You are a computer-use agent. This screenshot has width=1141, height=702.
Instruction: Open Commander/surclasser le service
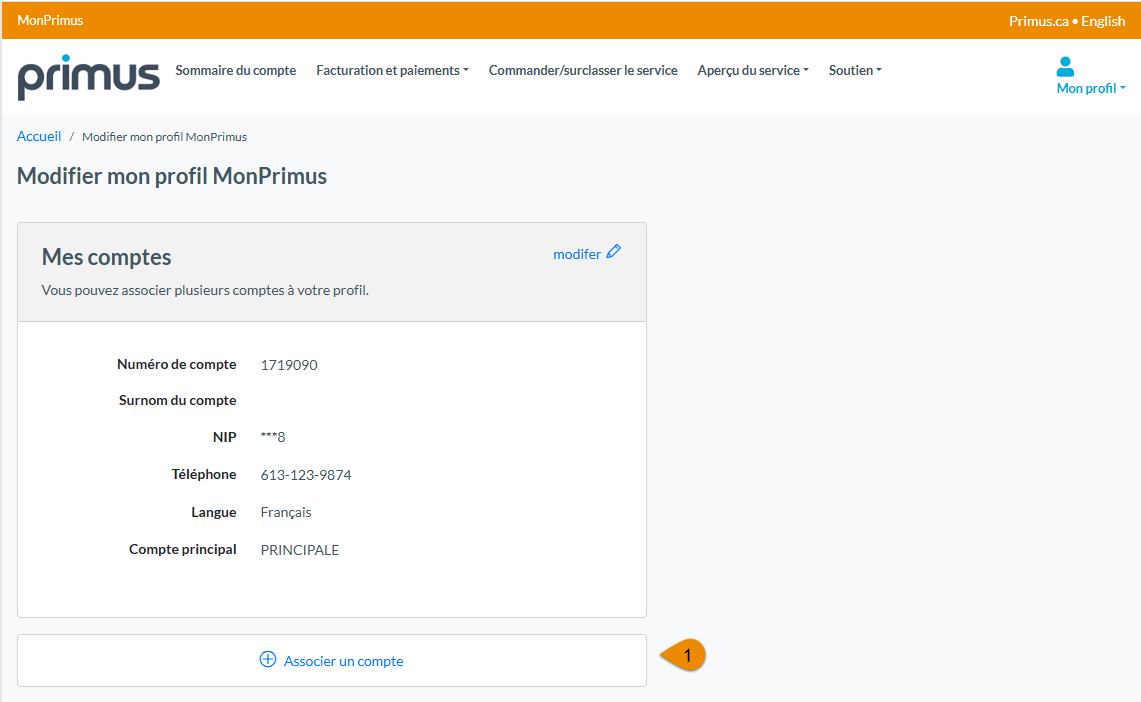click(x=583, y=71)
